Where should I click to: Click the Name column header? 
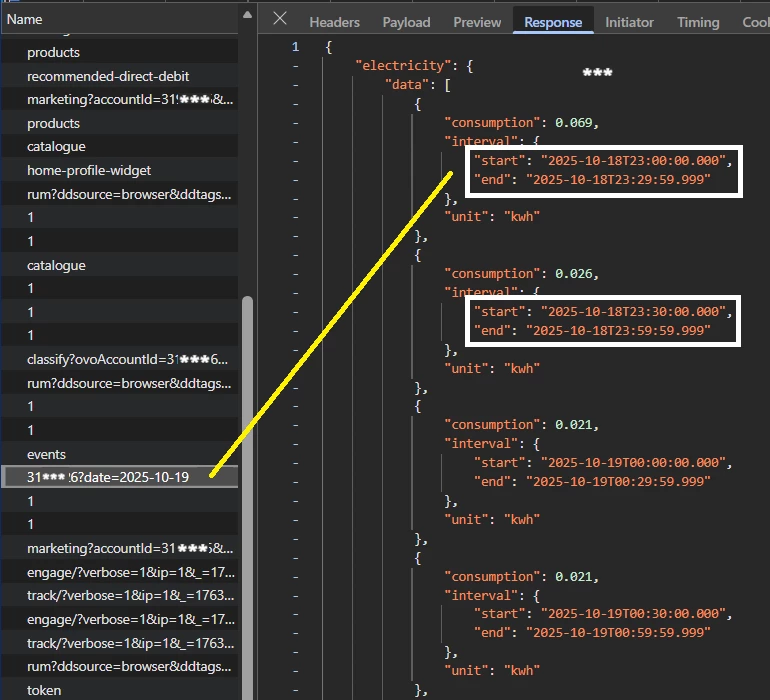coord(25,19)
